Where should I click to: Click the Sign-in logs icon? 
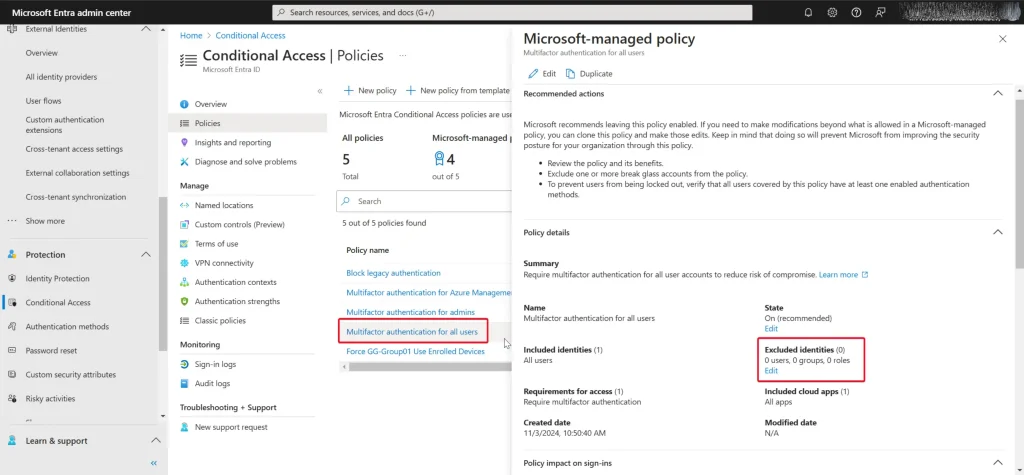click(x=184, y=364)
